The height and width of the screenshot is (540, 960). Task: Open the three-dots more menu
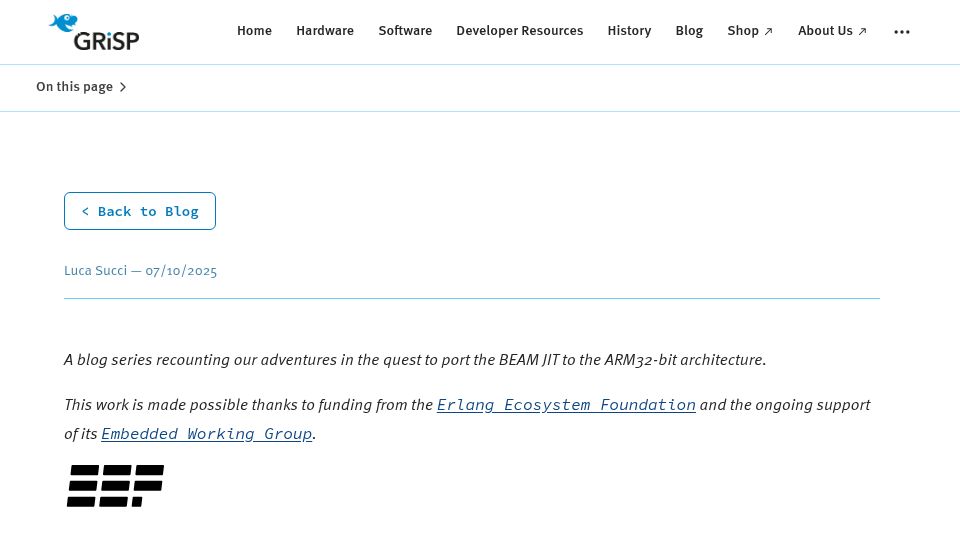click(901, 31)
